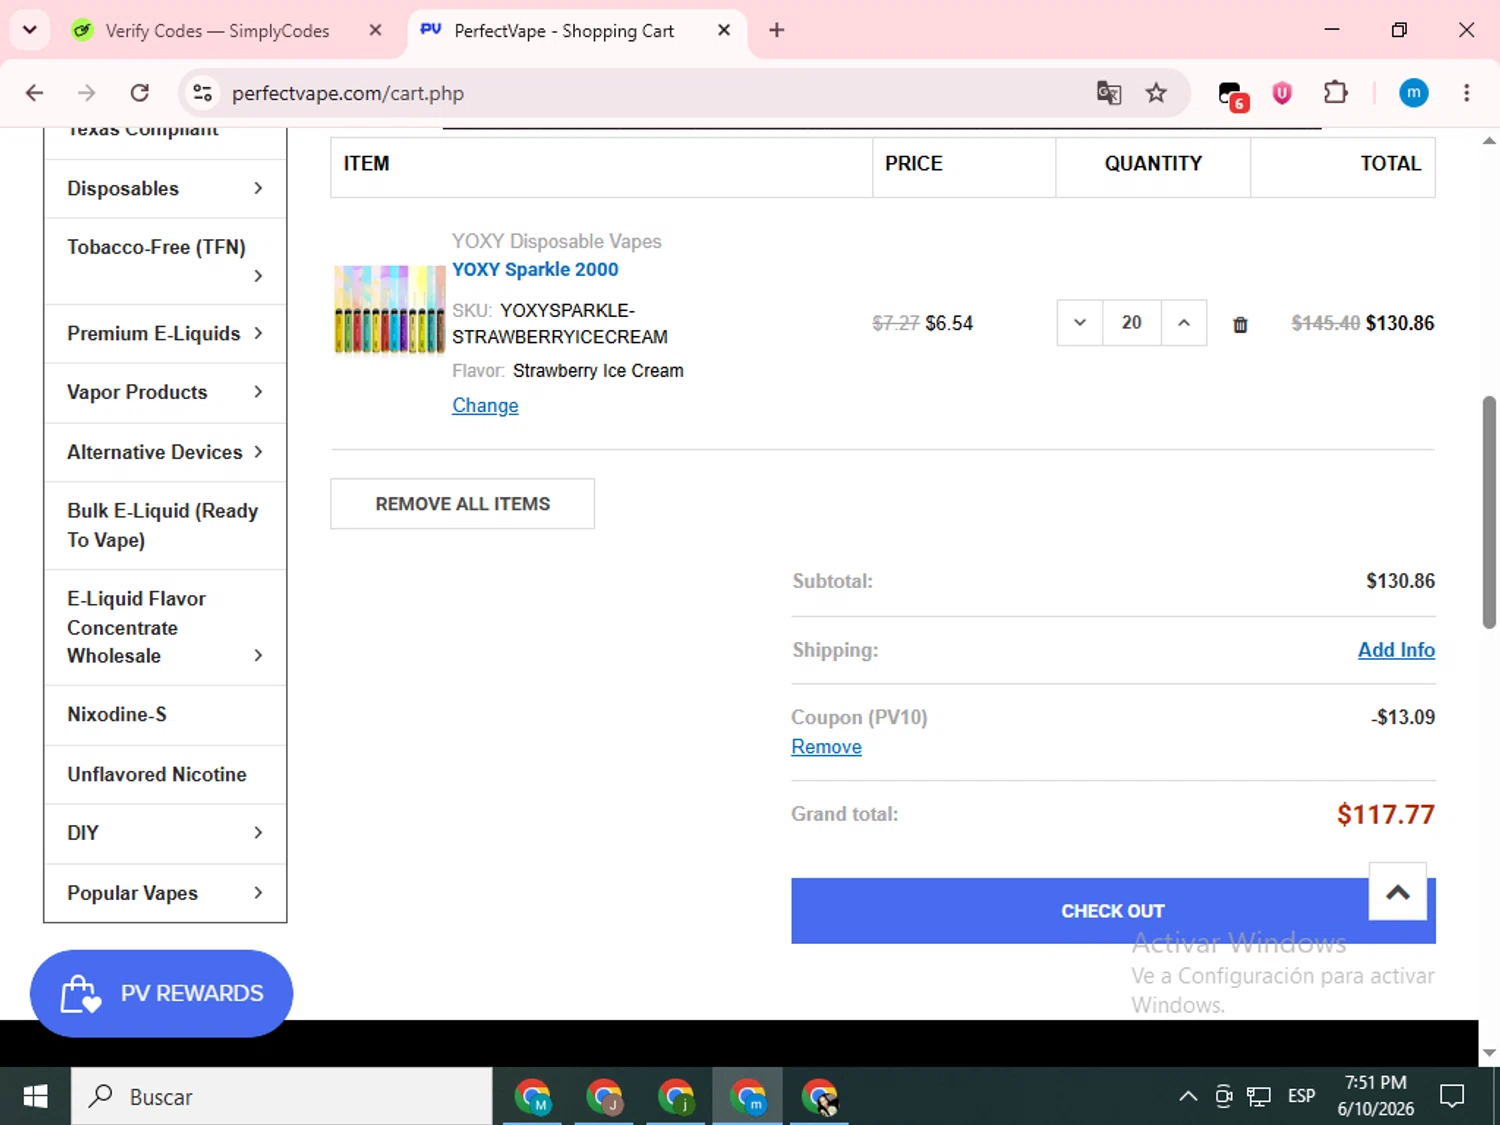Open a new browser tab
This screenshot has width=1500, height=1125.
pyautogui.click(x=776, y=30)
